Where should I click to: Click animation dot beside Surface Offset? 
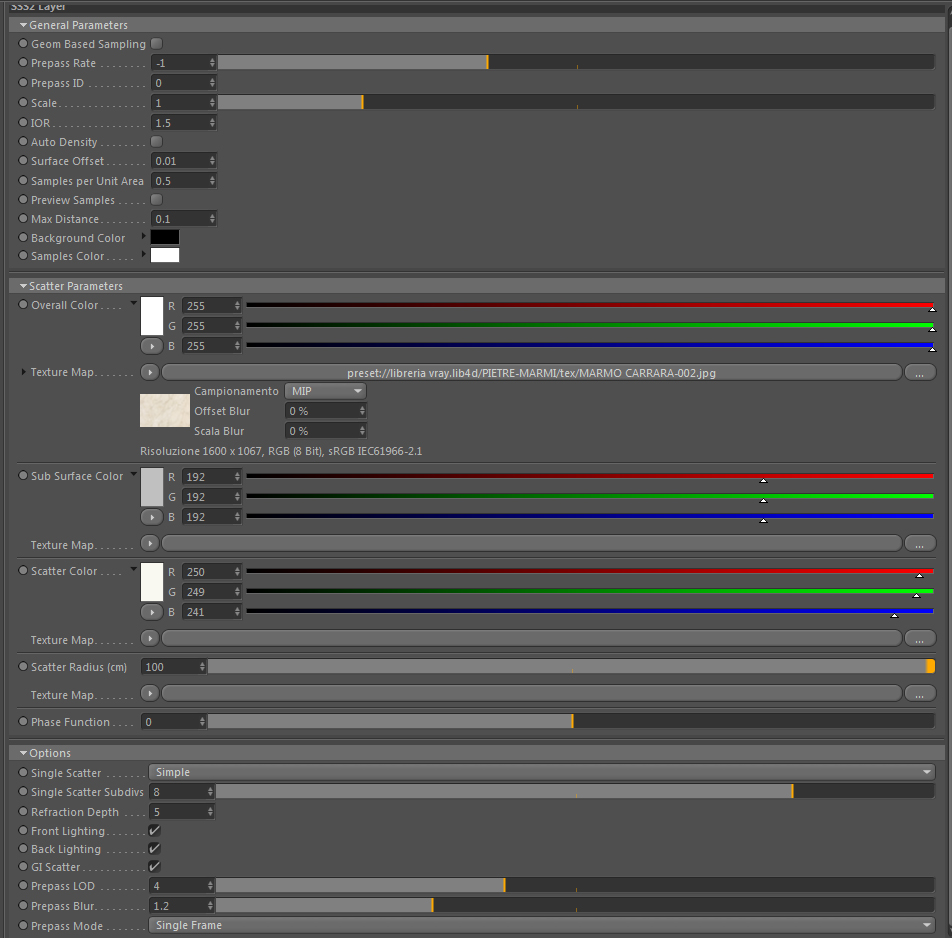[x=23, y=161]
